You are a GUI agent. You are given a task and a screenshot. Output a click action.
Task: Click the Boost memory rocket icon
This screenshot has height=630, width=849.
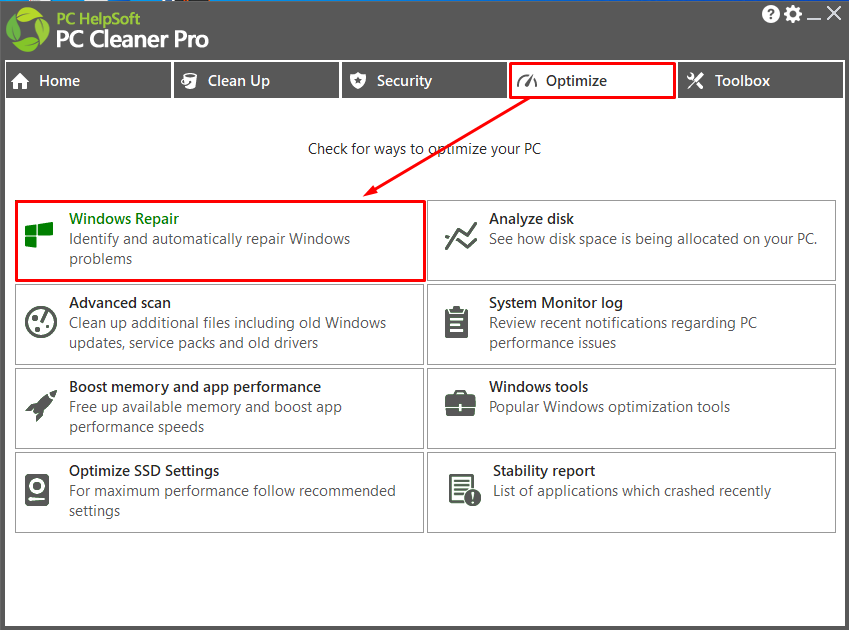(x=41, y=405)
